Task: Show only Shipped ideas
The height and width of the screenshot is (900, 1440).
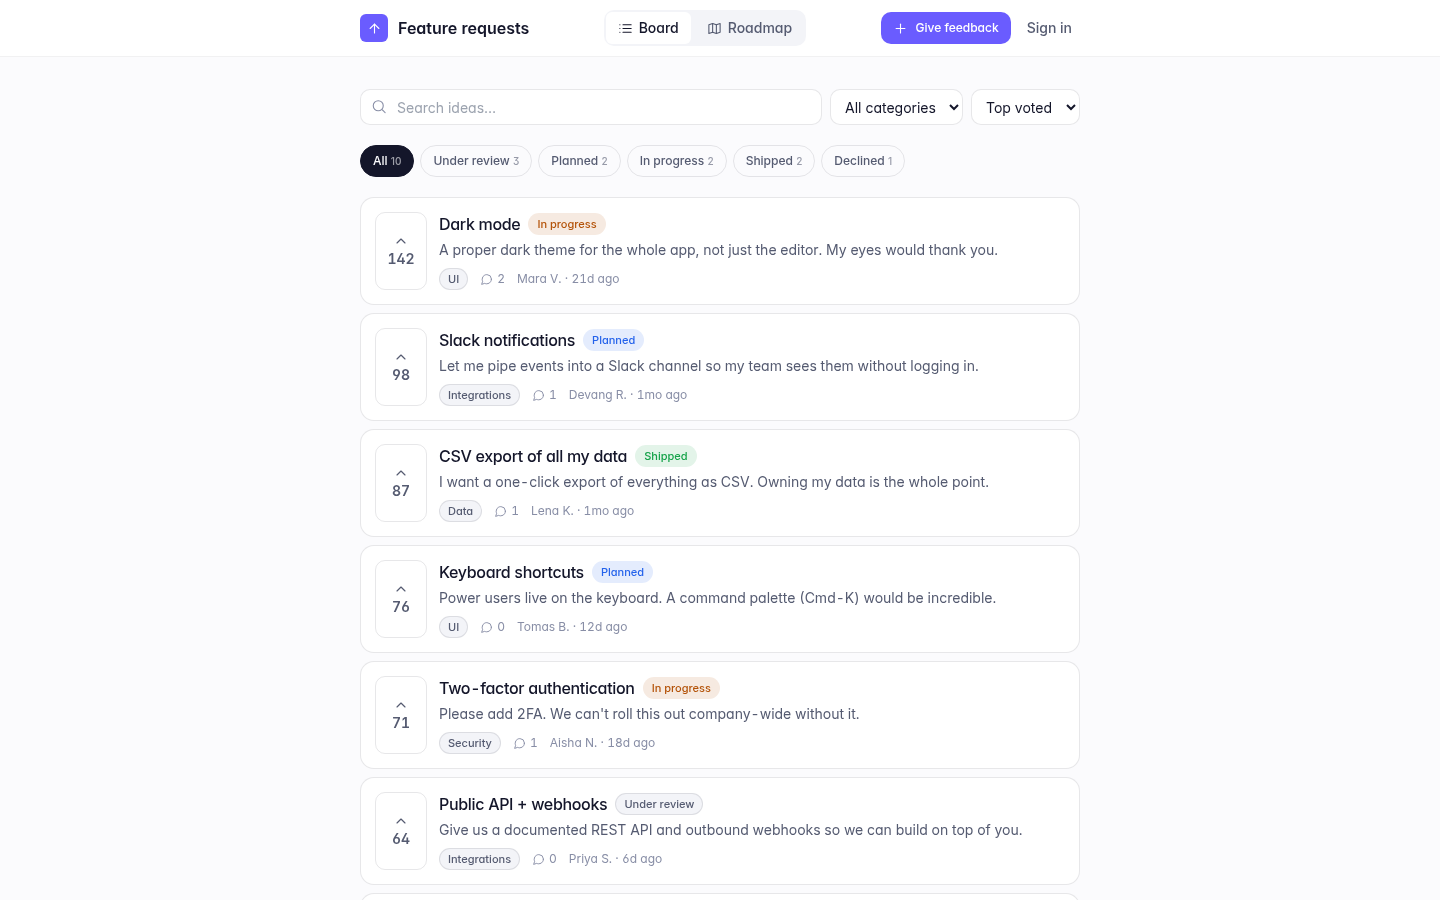Action: tap(774, 161)
